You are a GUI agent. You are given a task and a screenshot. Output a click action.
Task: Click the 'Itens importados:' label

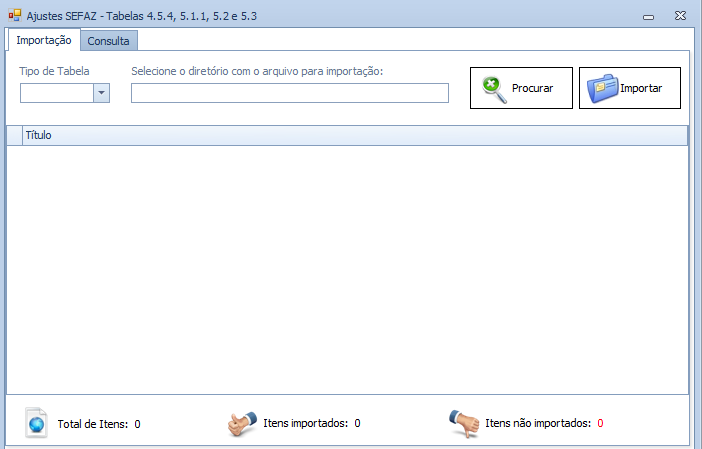305,423
